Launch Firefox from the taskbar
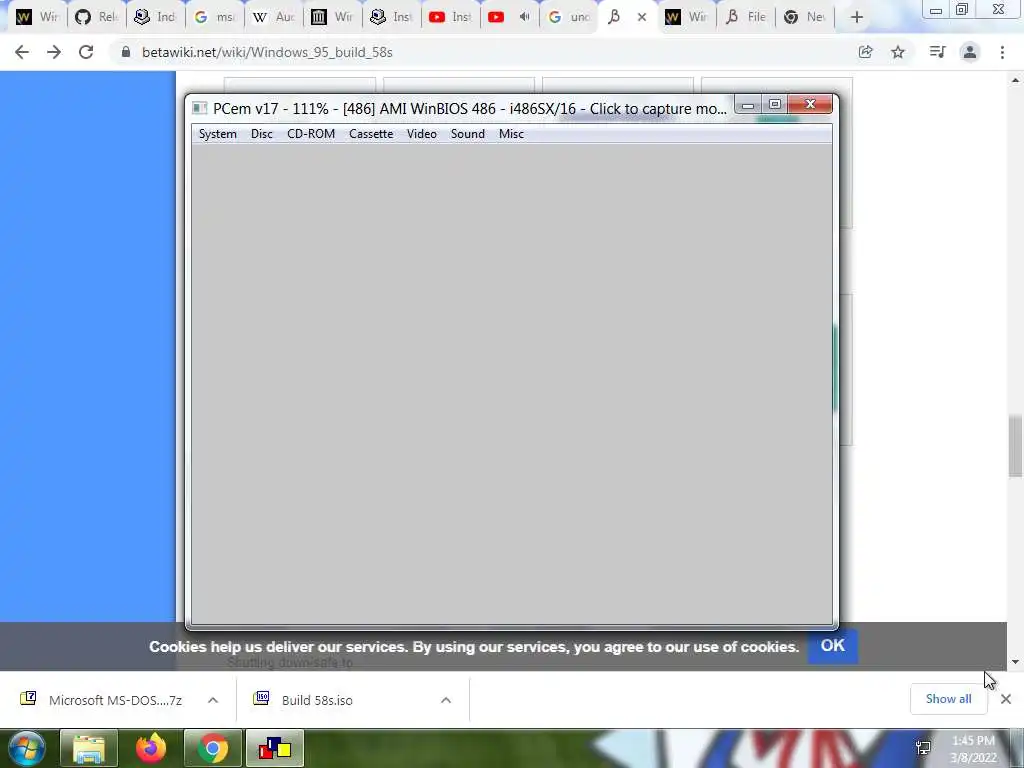Screen dimensions: 1024x768 coord(151,748)
